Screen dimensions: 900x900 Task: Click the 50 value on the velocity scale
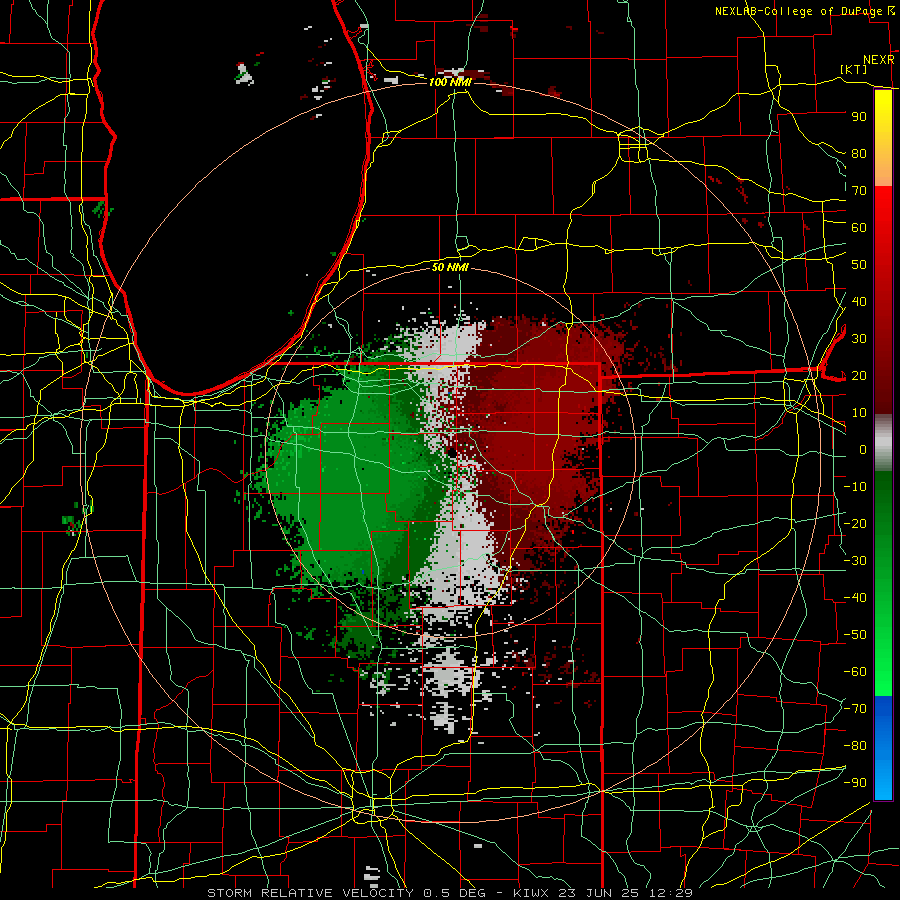click(859, 265)
